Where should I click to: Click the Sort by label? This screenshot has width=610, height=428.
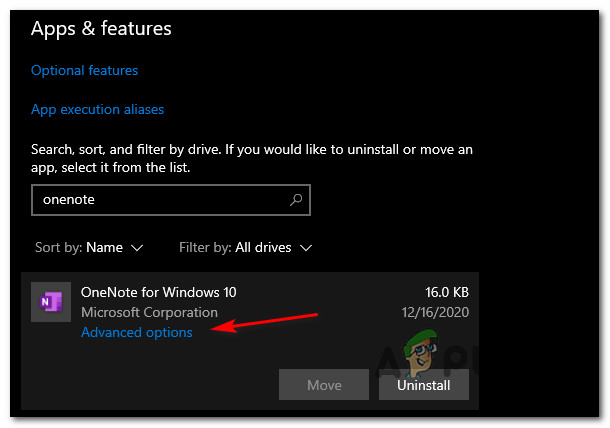pyautogui.click(x=57, y=247)
